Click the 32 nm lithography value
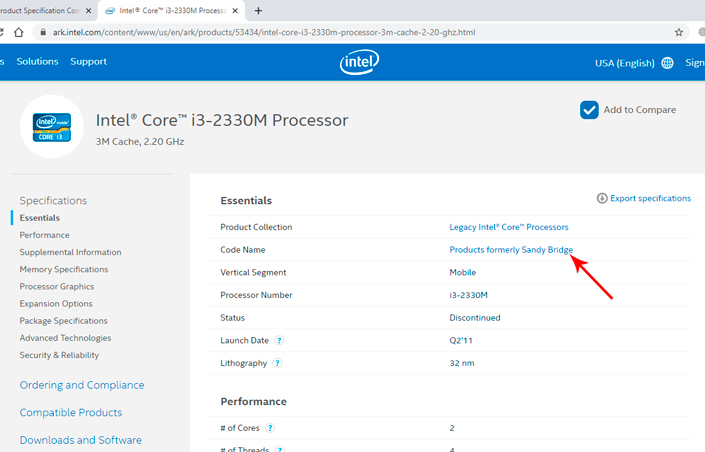The width and height of the screenshot is (705, 452). click(x=462, y=363)
